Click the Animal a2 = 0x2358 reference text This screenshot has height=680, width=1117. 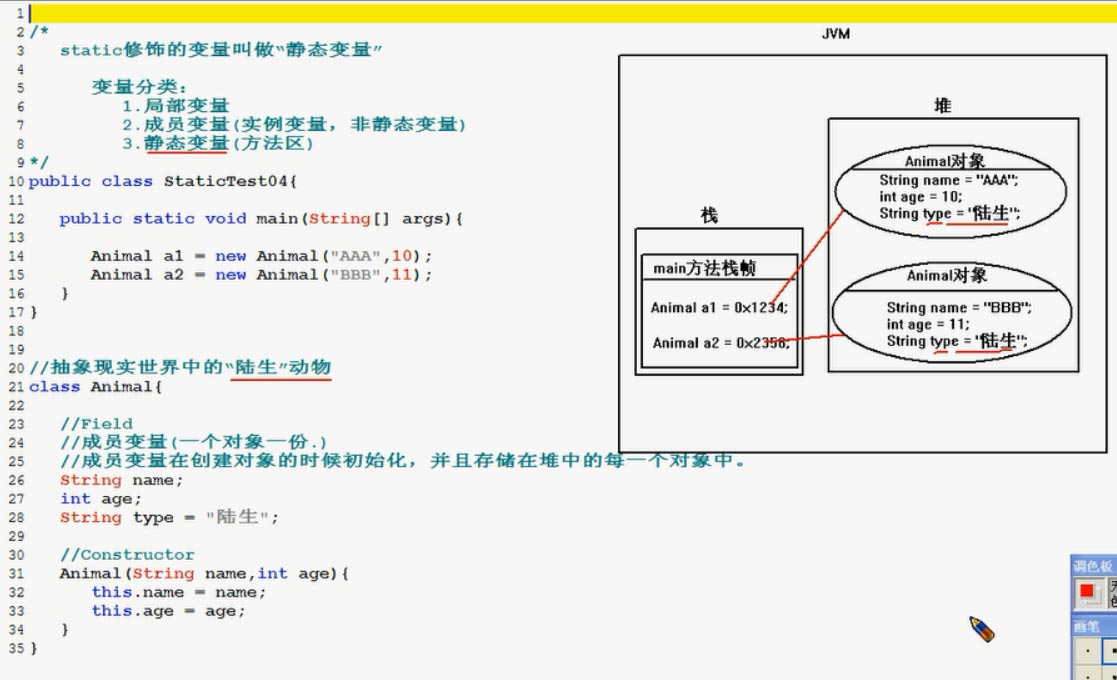pyautogui.click(x=720, y=343)
